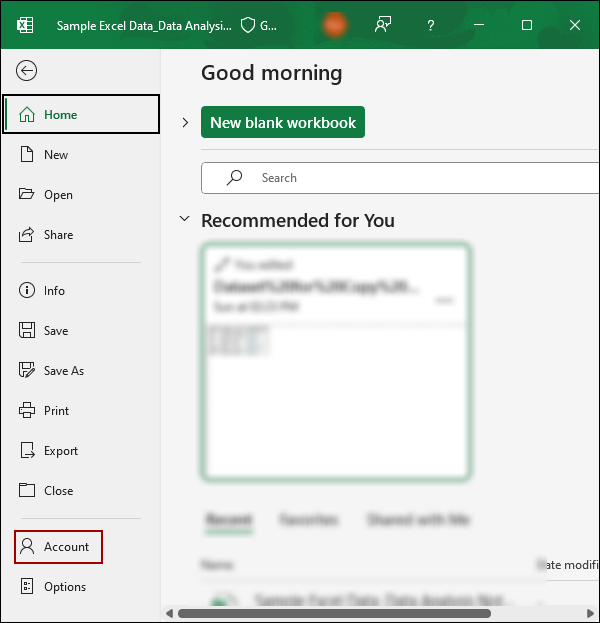Collapse the Recommended for You section
600x623 pixels.
click(x=184, y=219)
